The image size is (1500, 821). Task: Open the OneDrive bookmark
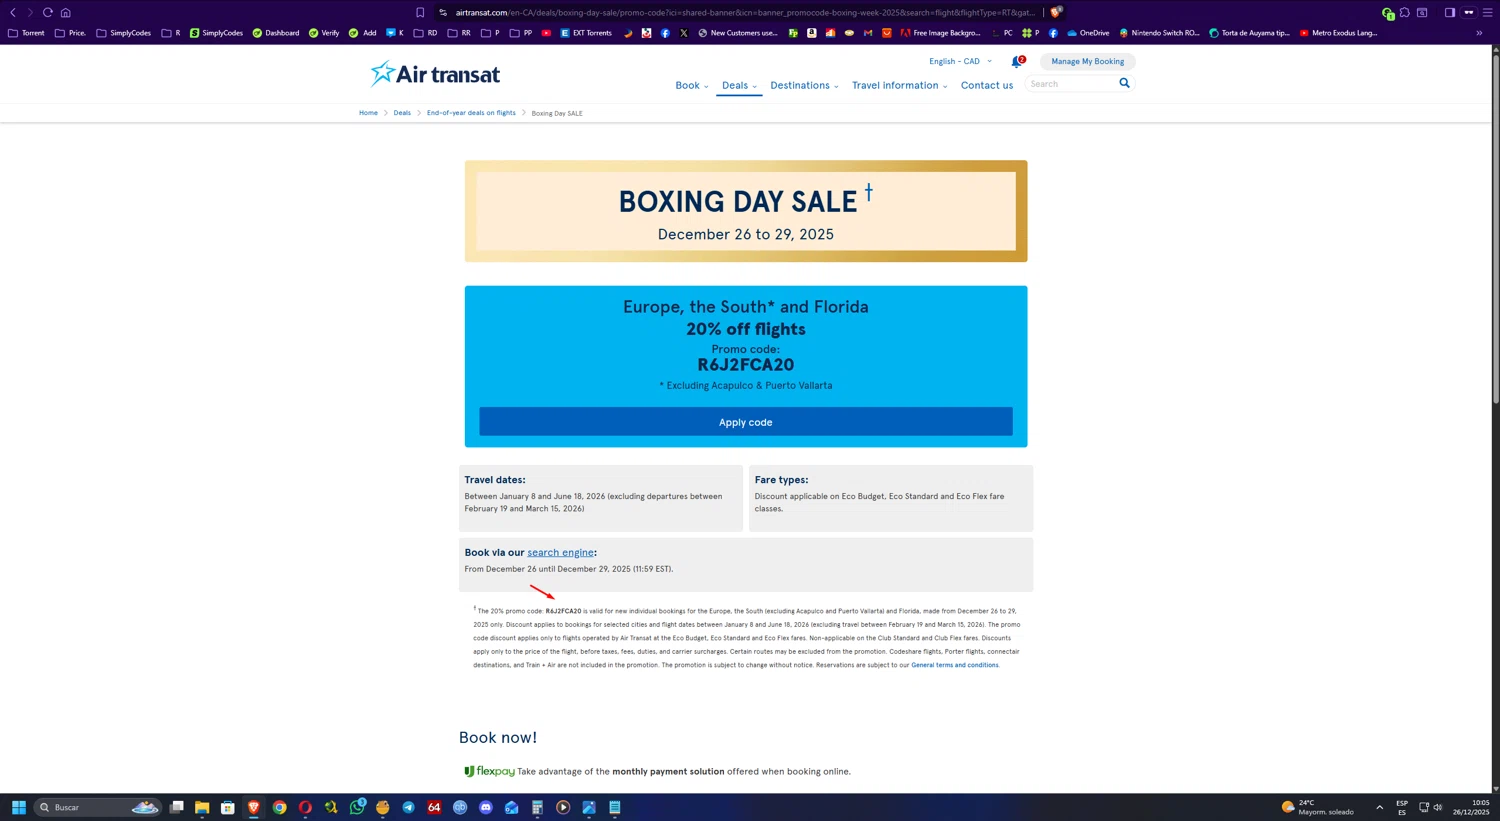point(1088,33)
